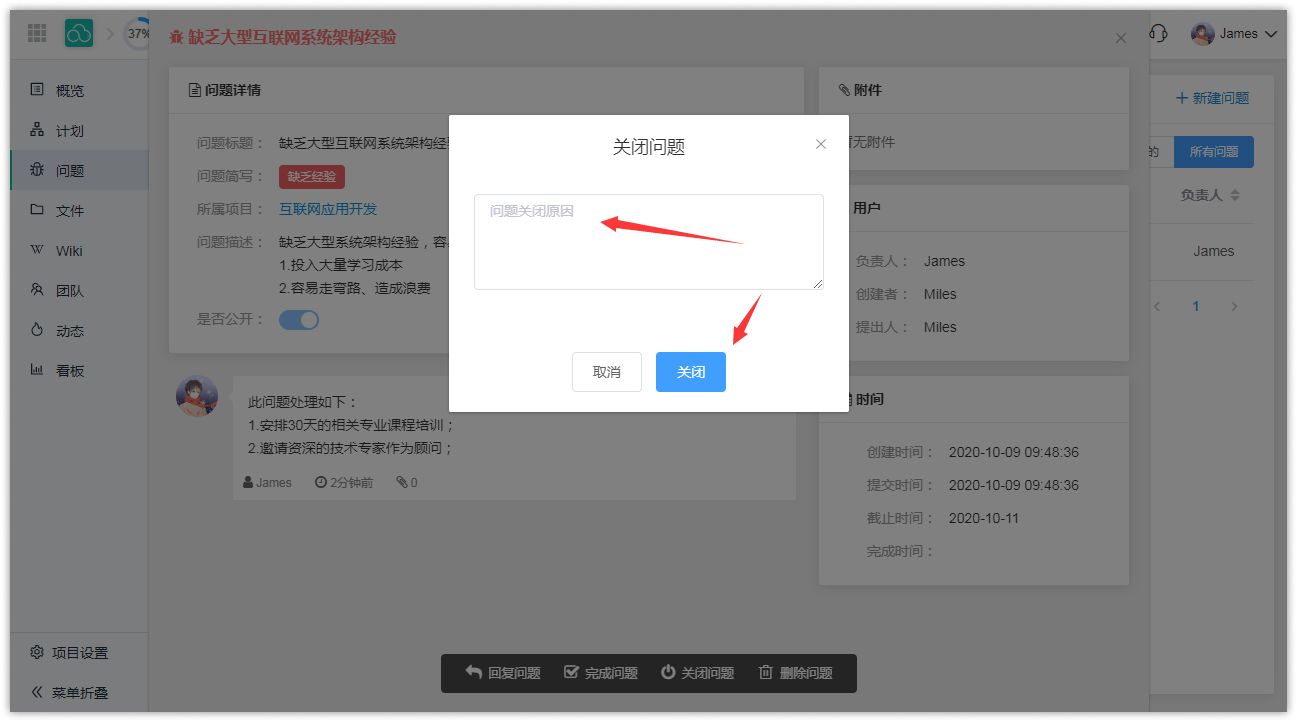Open 项目设置 project settings
1297x722 pixels.
click(x=79, y=653)
